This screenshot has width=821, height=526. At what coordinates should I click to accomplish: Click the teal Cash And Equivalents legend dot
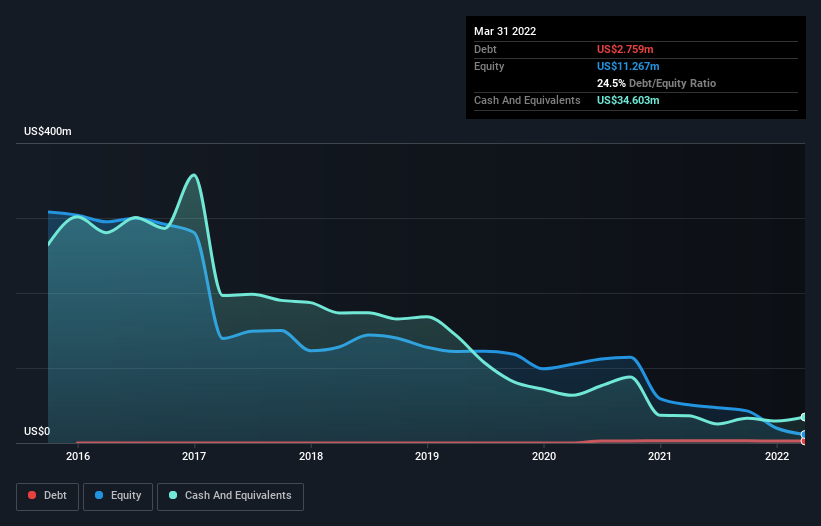[x=173, y=495]
